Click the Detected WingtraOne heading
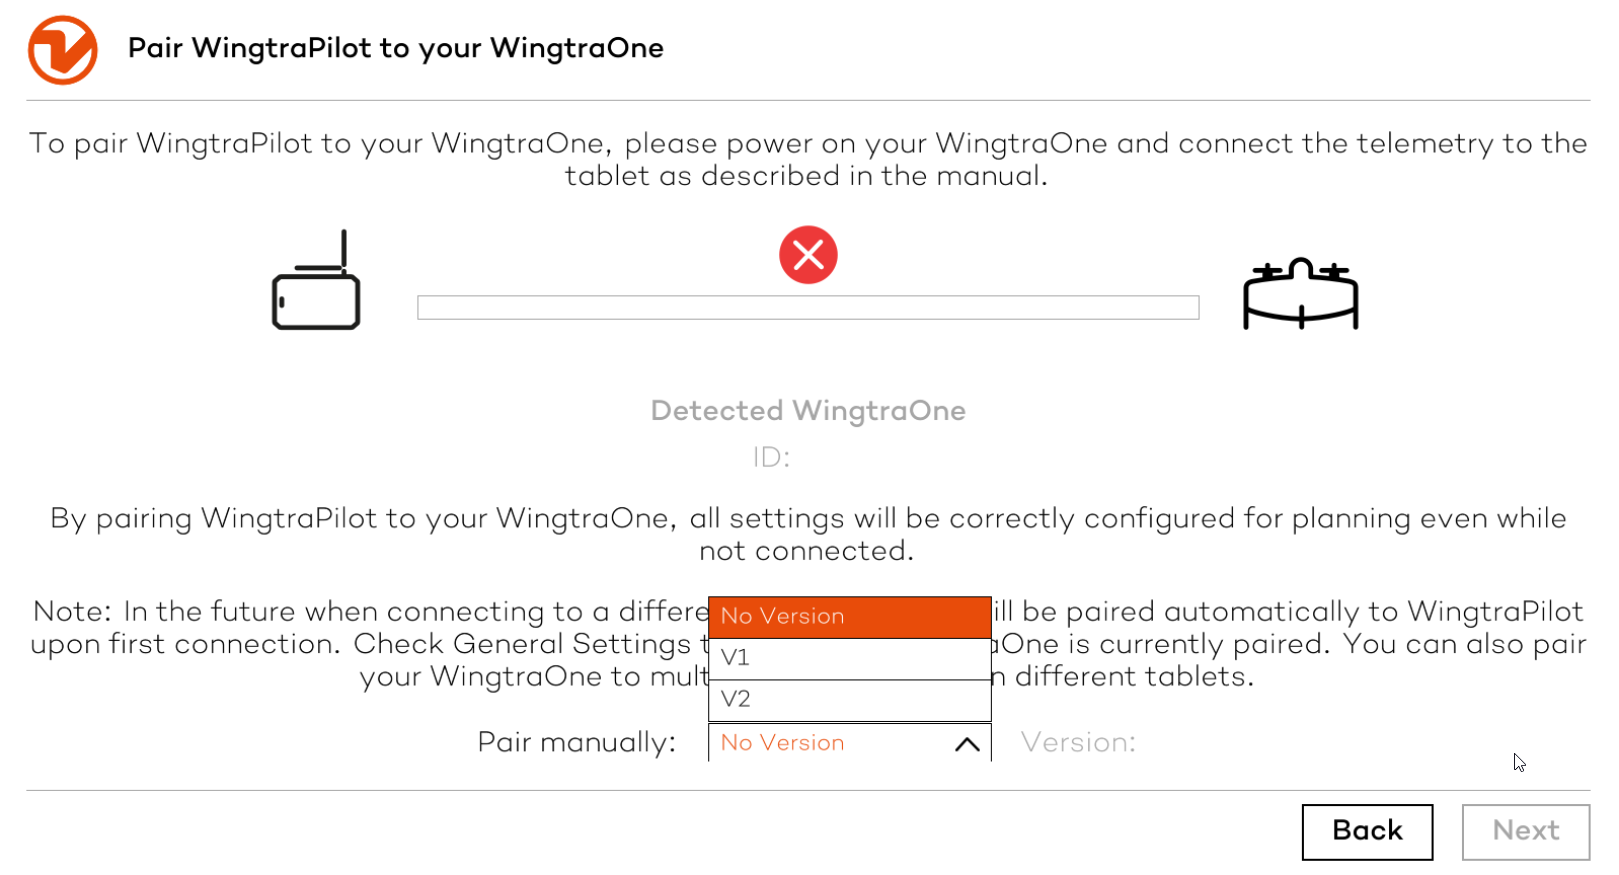This screenshot has height=875, width=1619. 808,411
